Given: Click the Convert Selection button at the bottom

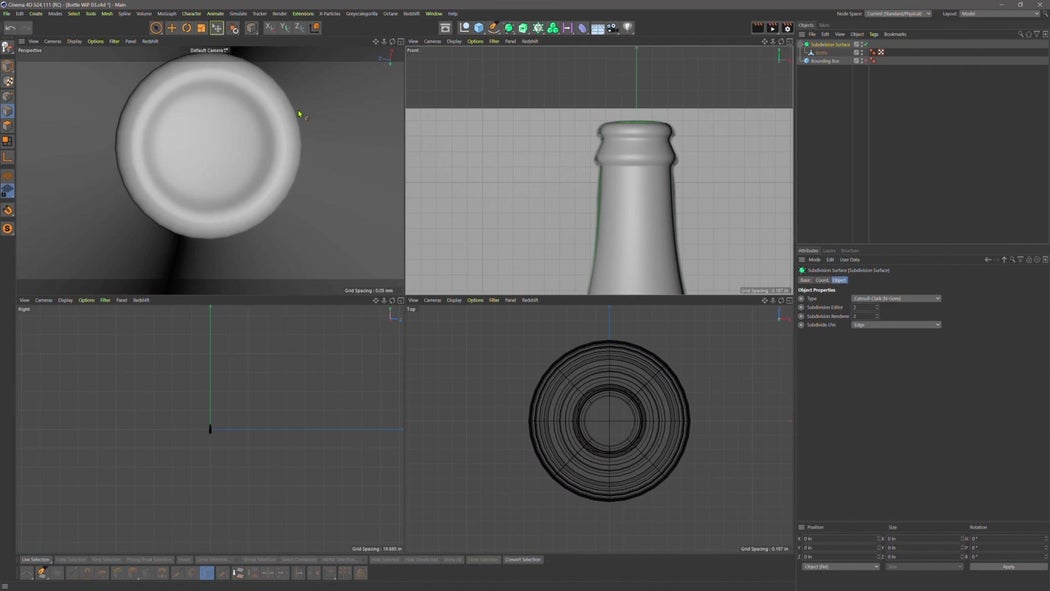Looking at the screenshot, I should click(522, 560).
